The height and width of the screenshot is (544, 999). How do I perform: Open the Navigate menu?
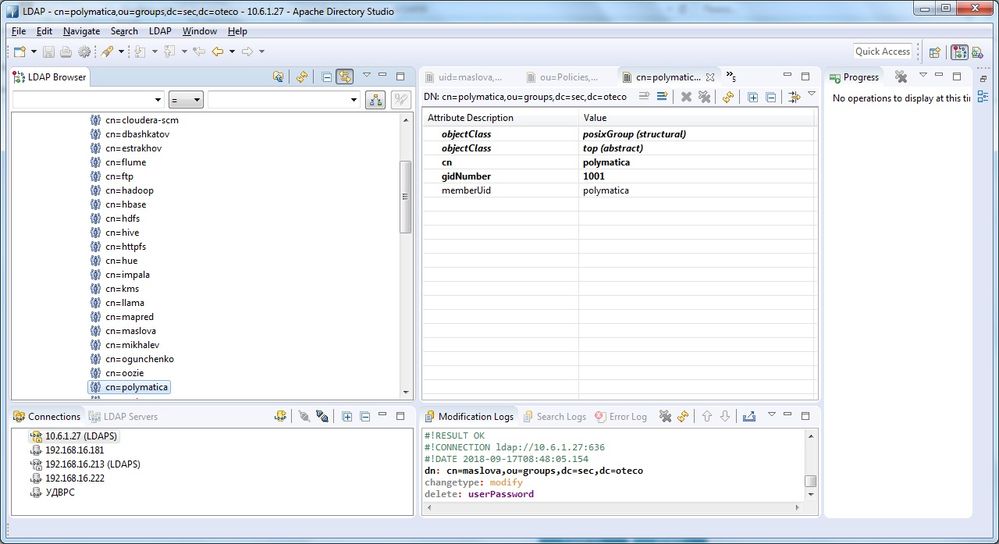[81, 31]
